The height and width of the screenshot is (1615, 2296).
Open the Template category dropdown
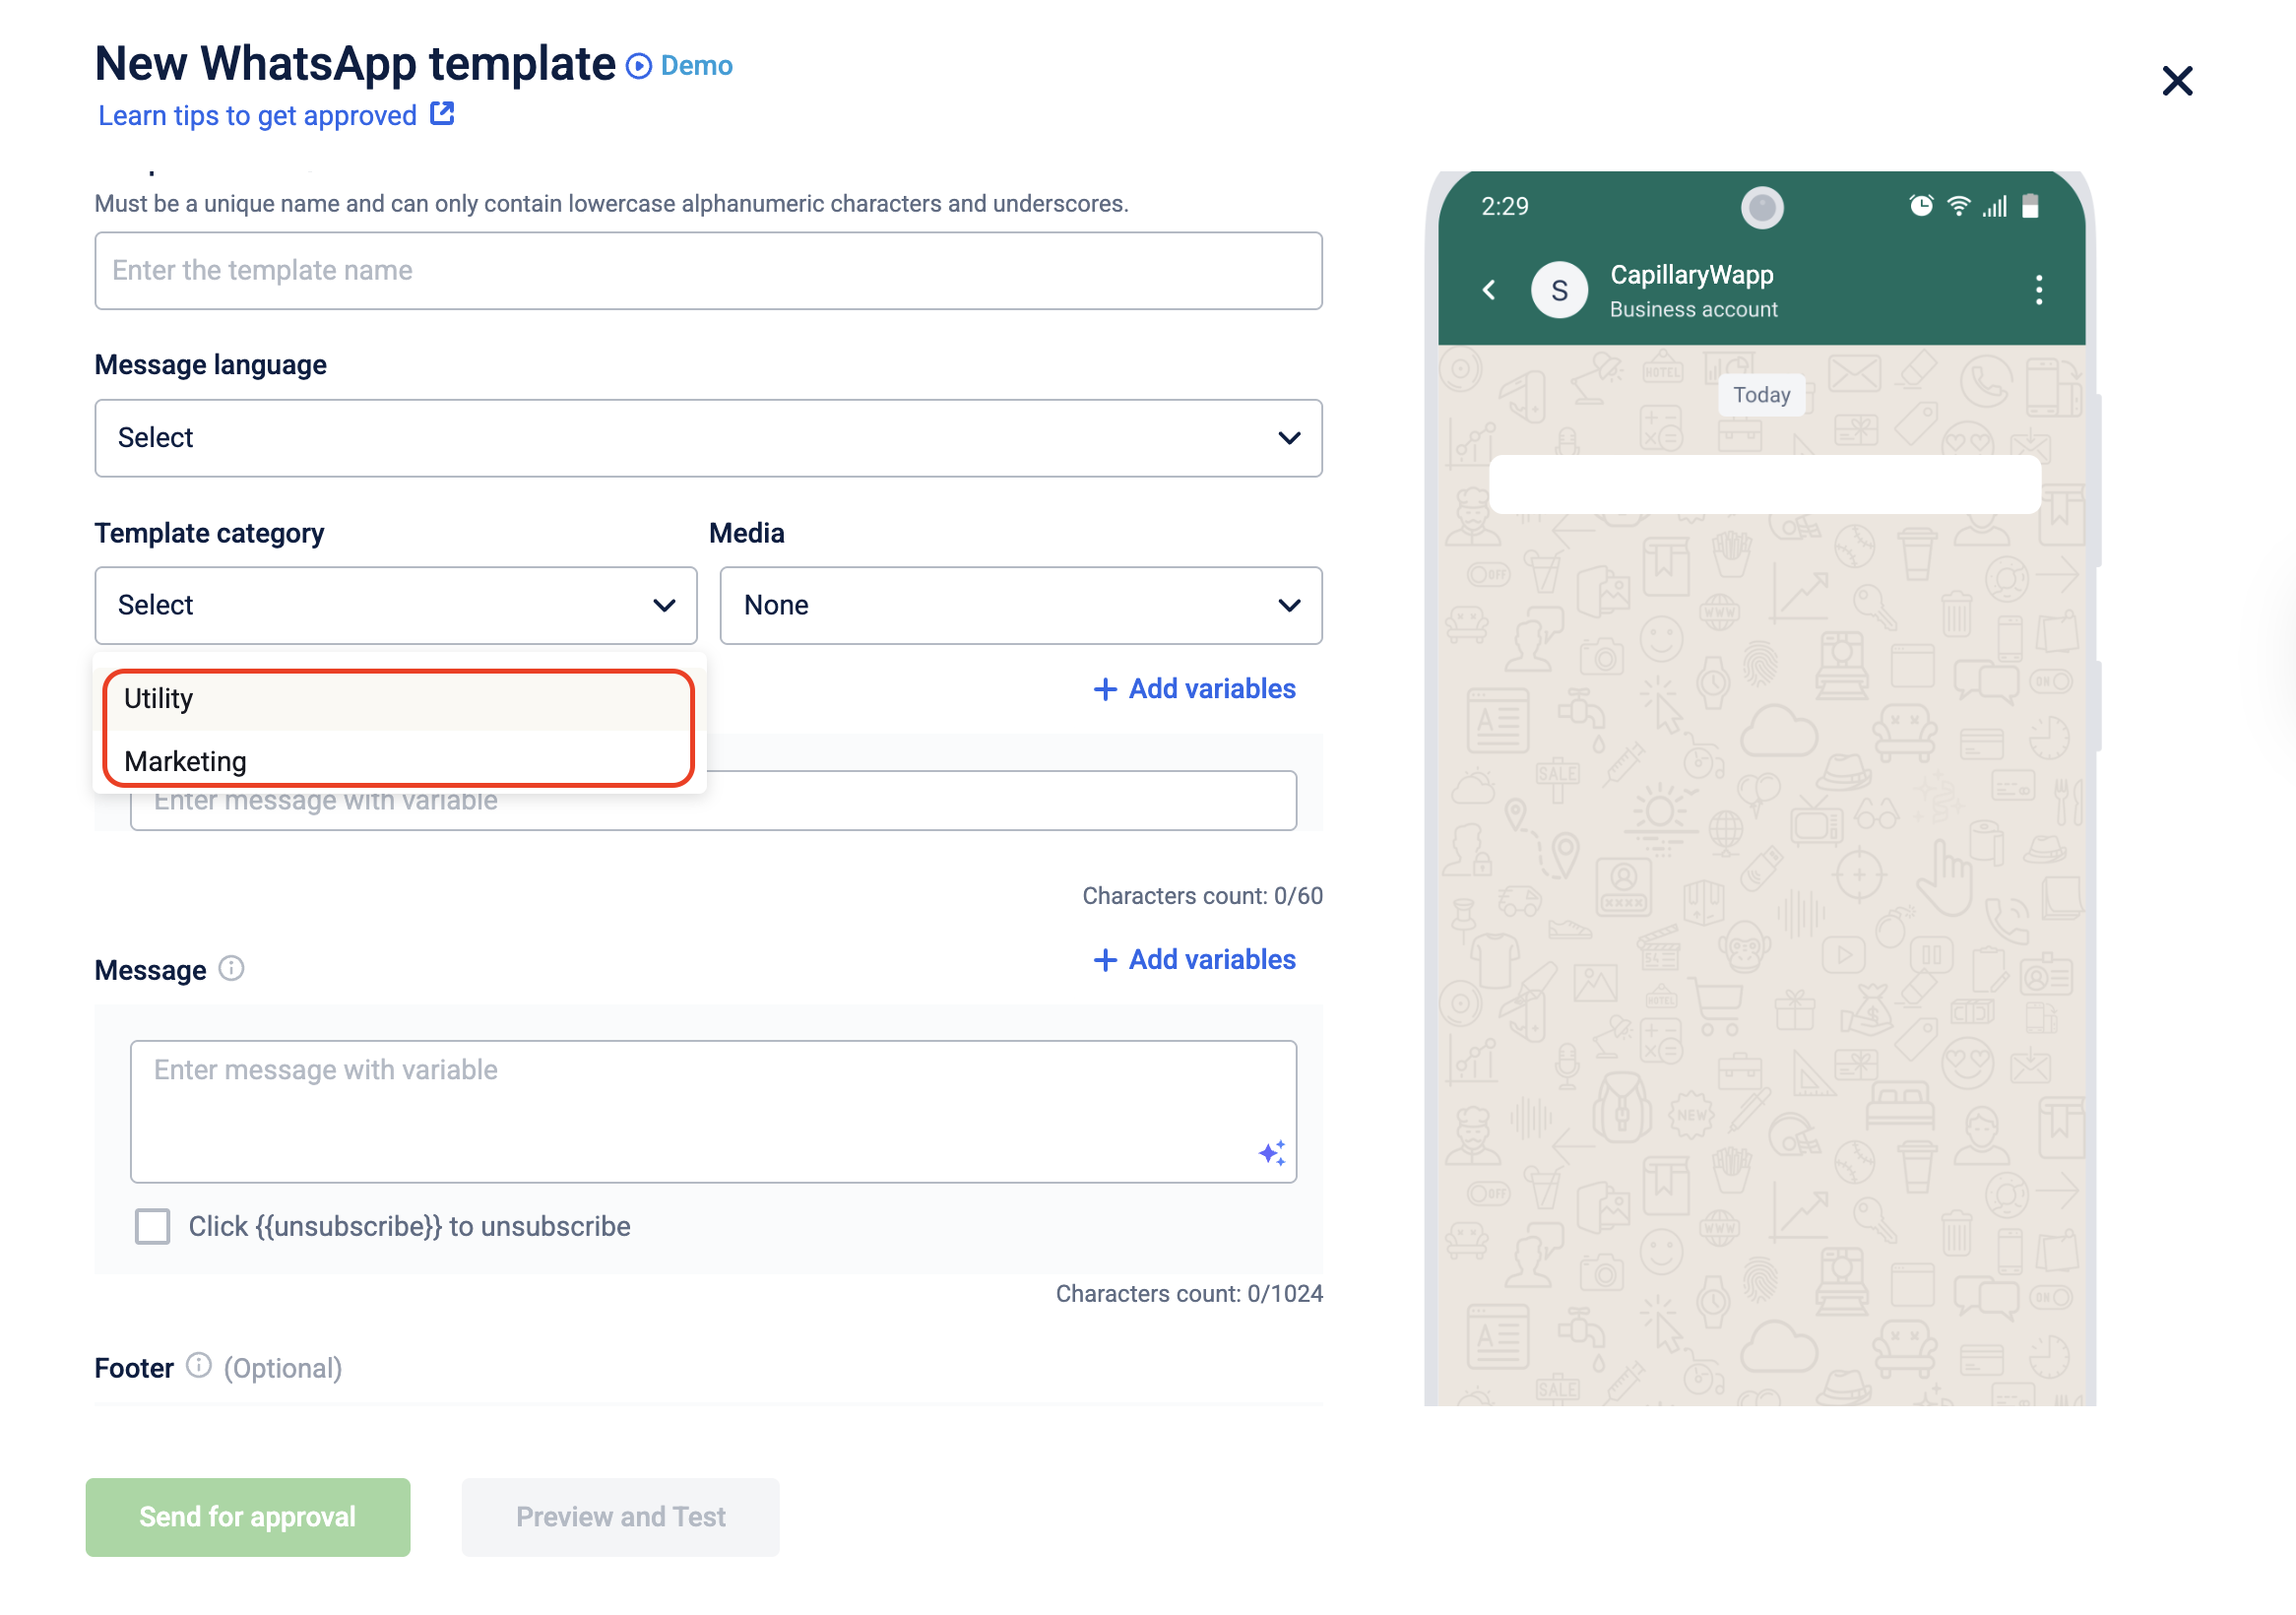click(395, 605)
